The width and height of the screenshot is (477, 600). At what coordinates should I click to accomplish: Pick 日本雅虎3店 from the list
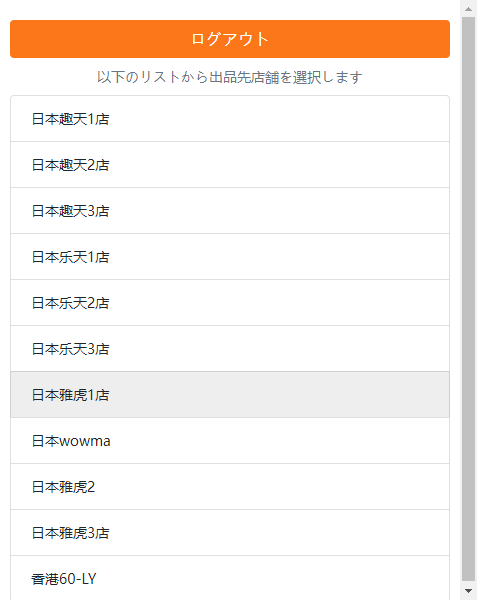(230, 533)
